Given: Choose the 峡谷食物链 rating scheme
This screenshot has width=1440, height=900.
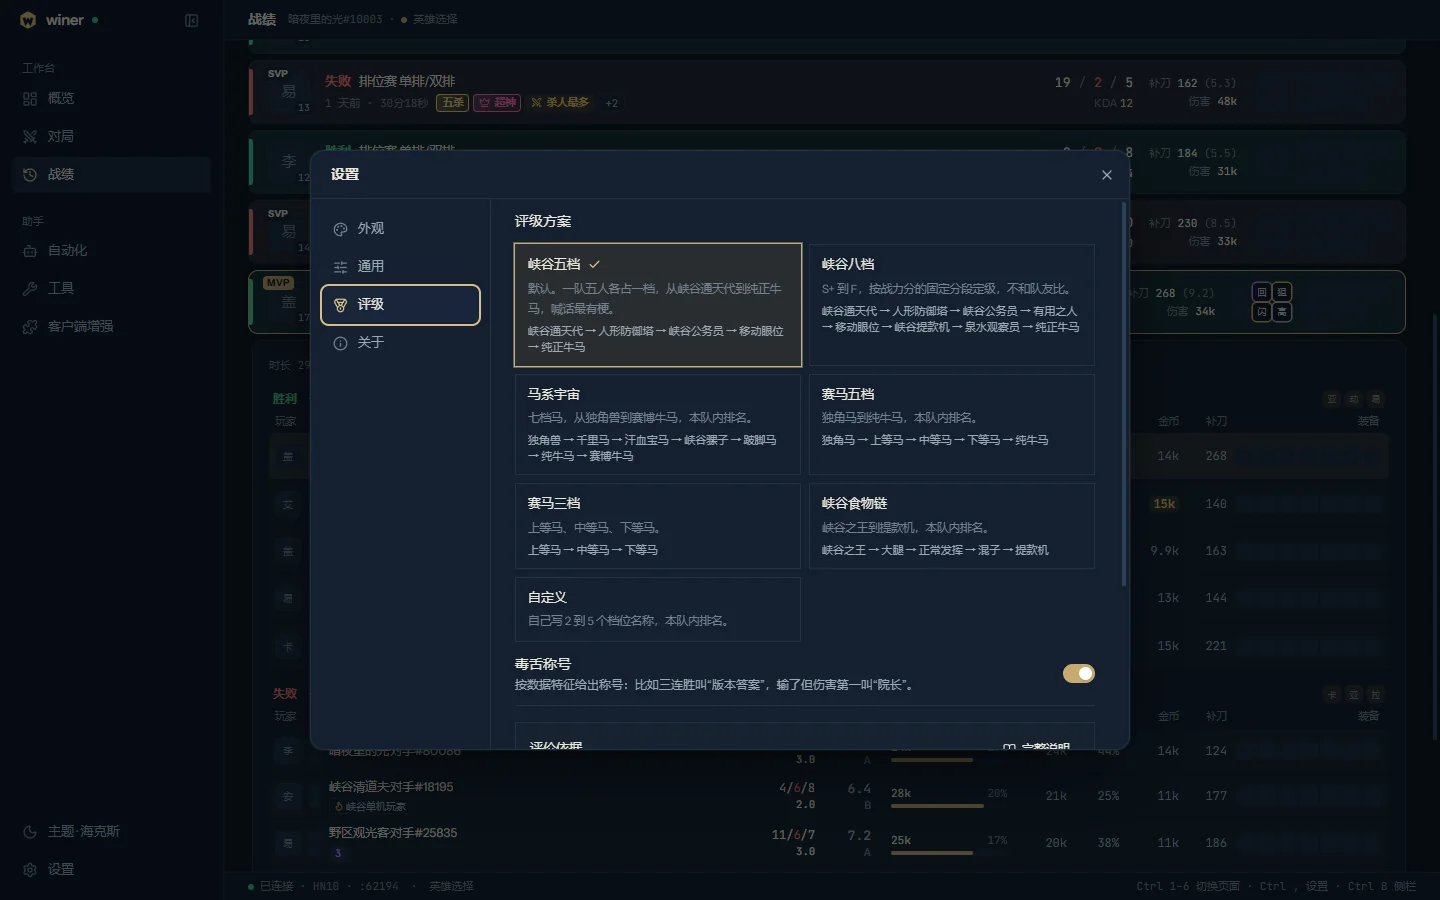Looking at the screenshot, I should click(951, 526).
